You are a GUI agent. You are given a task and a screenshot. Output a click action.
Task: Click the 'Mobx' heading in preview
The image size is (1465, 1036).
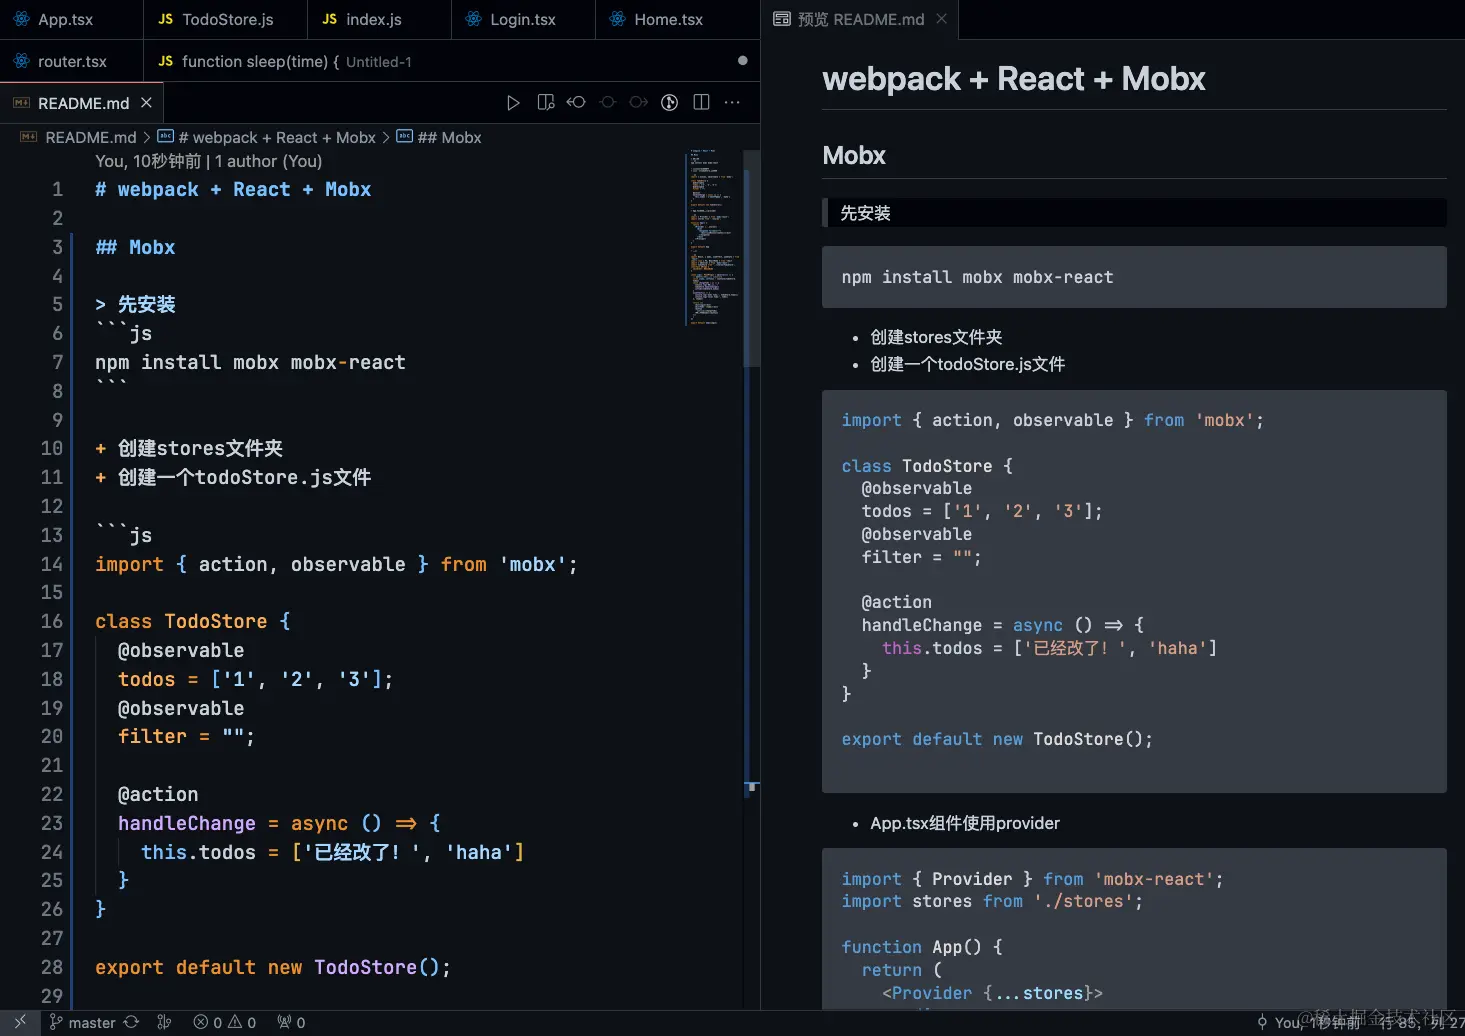coord(854,155)
